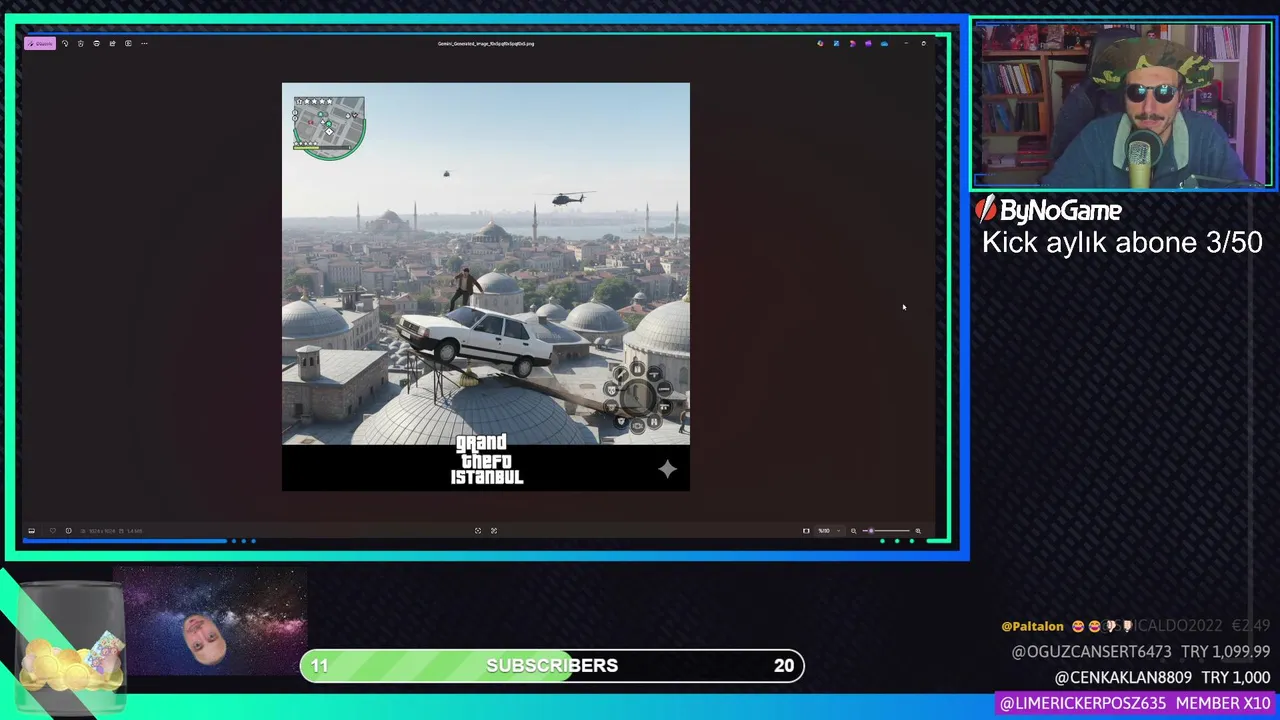
Task: Open the purple Edit (Düzenle) button in Photos
Action: point(40,43)
